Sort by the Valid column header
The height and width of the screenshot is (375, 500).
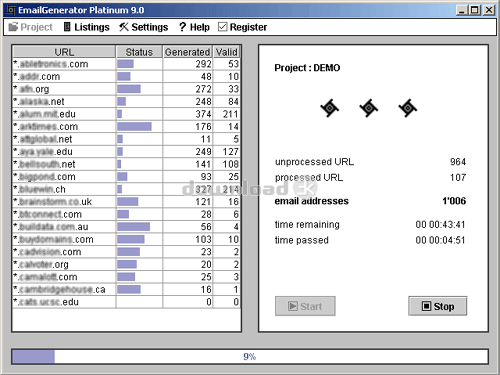[x=226, y=52]
